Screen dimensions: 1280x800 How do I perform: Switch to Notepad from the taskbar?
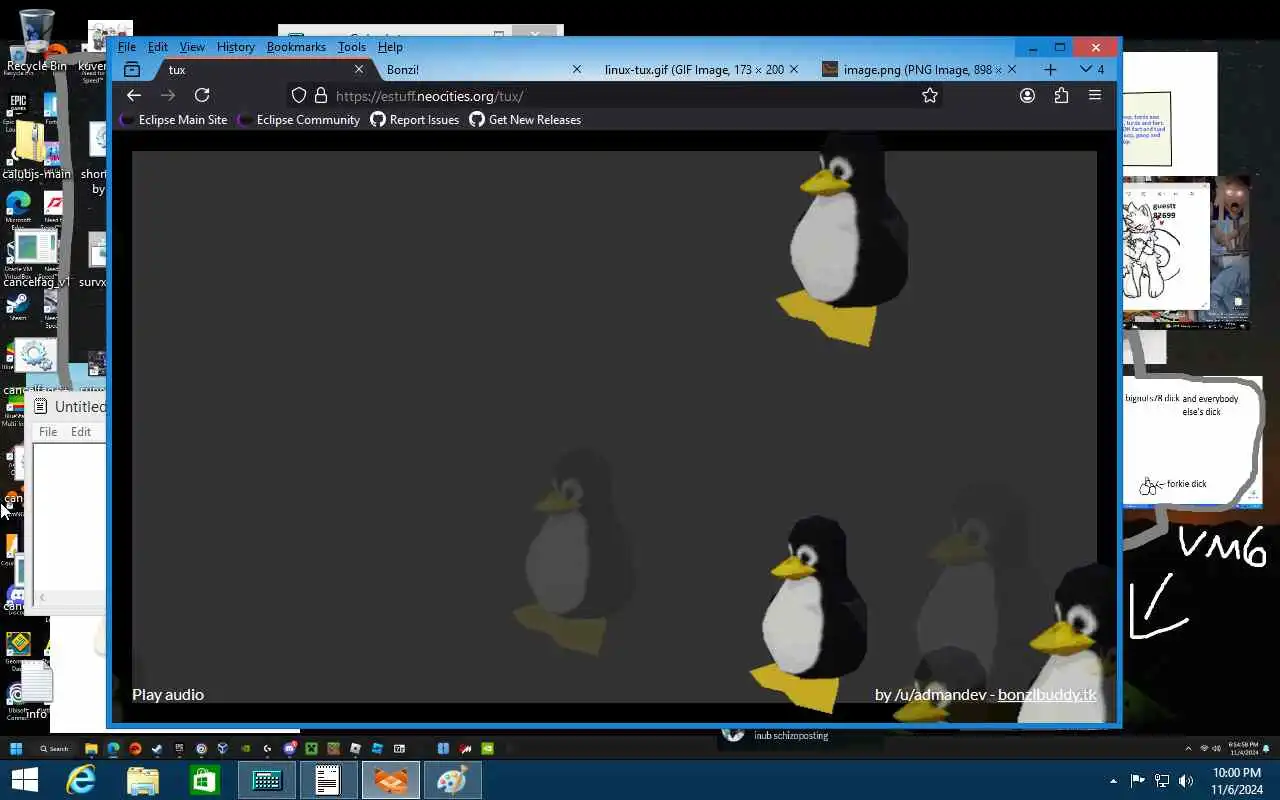click(328, 780)
